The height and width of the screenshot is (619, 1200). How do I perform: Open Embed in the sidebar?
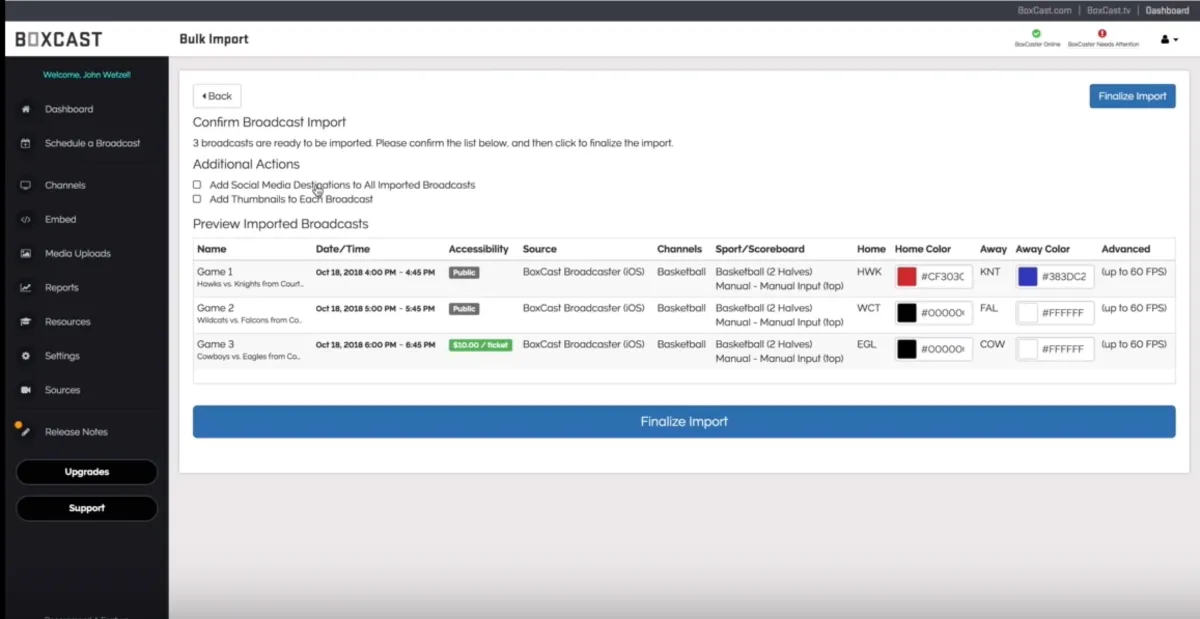[60, 219]
